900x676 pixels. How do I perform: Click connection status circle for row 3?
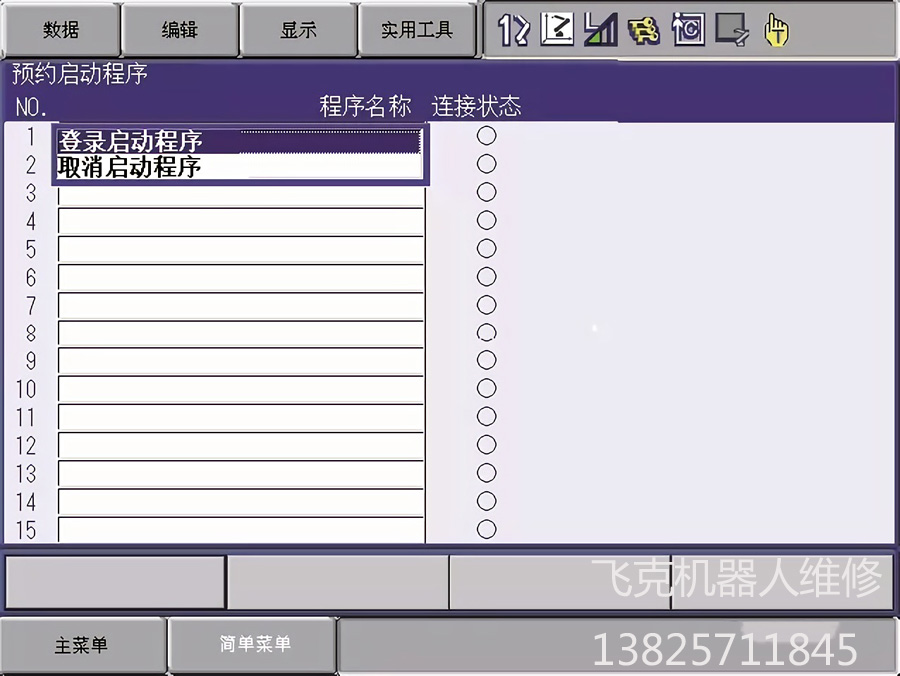click(487, 192)
